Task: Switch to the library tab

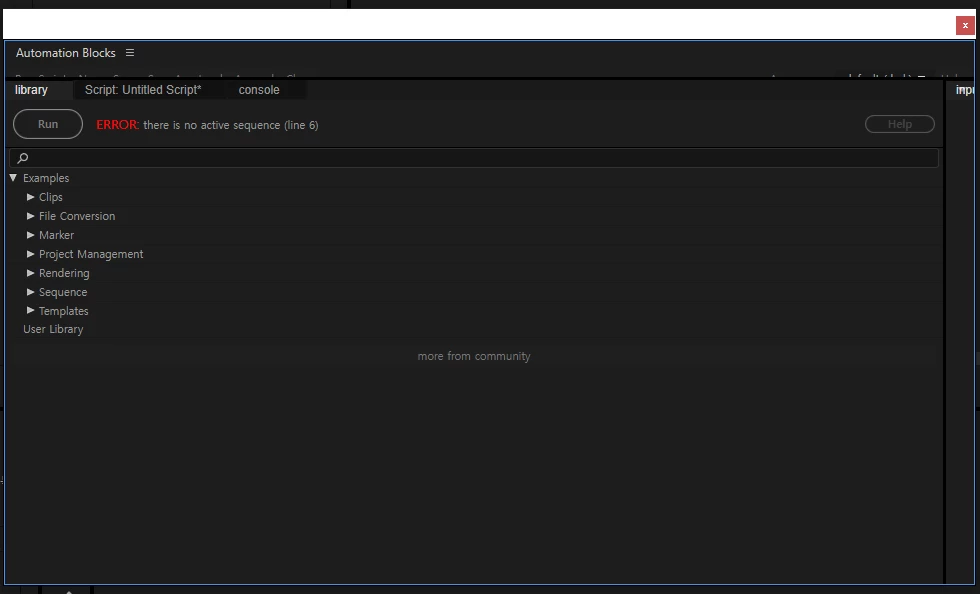Action: click(31, 90)
